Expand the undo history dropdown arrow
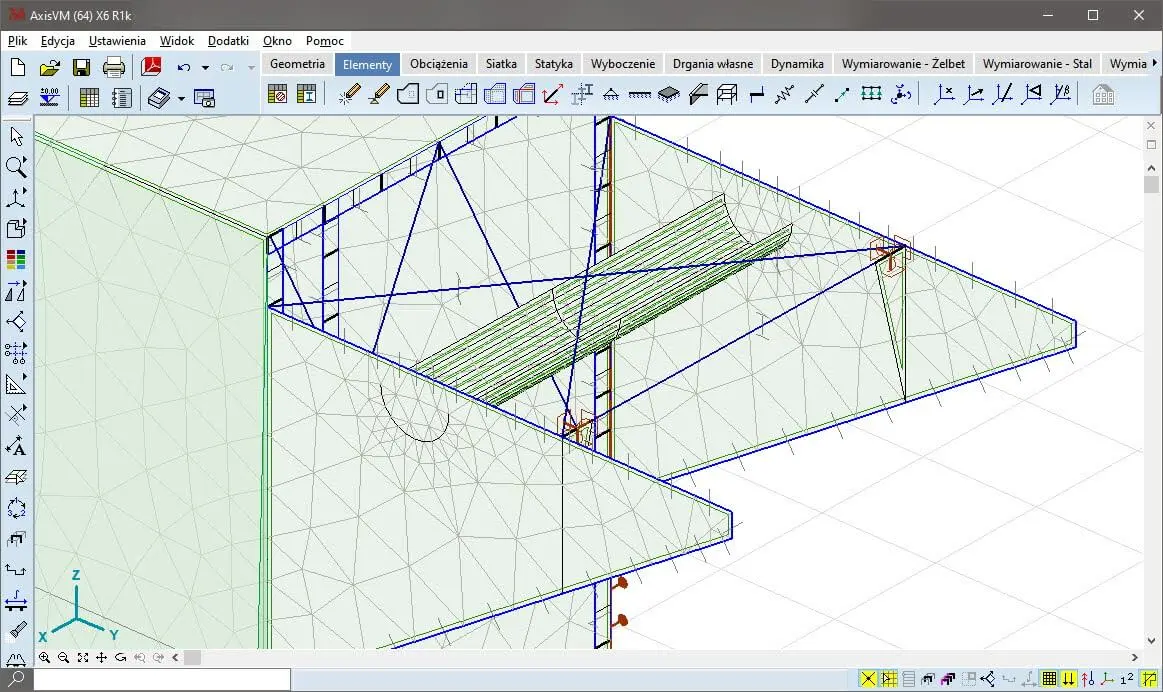The height and width of the screenshot is (692, 1163). tap(205, 68)
